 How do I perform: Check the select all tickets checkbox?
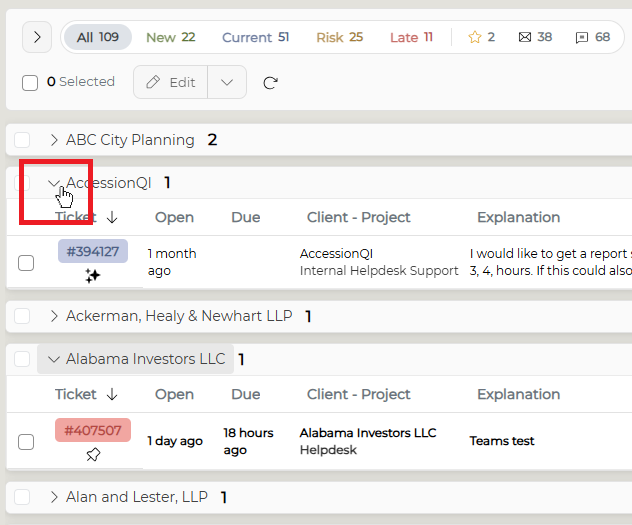tap(30, 83)
